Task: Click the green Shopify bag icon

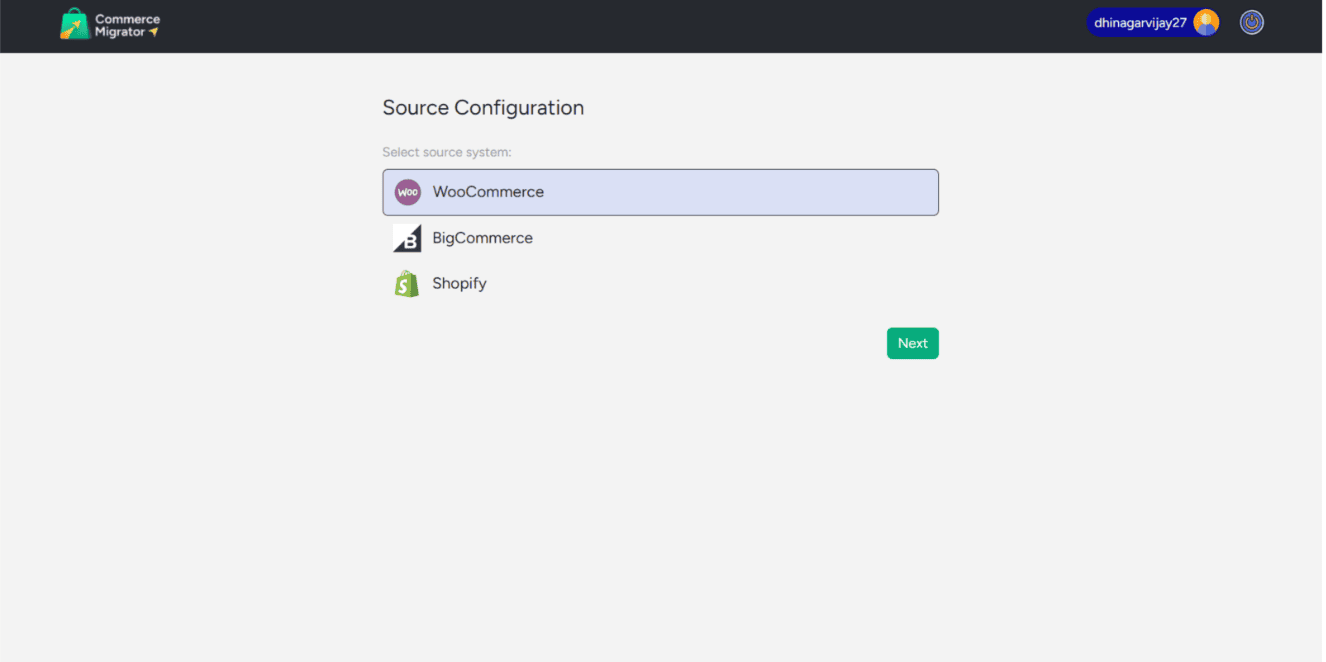Action: pyautogui.click(x=407, y=284)
